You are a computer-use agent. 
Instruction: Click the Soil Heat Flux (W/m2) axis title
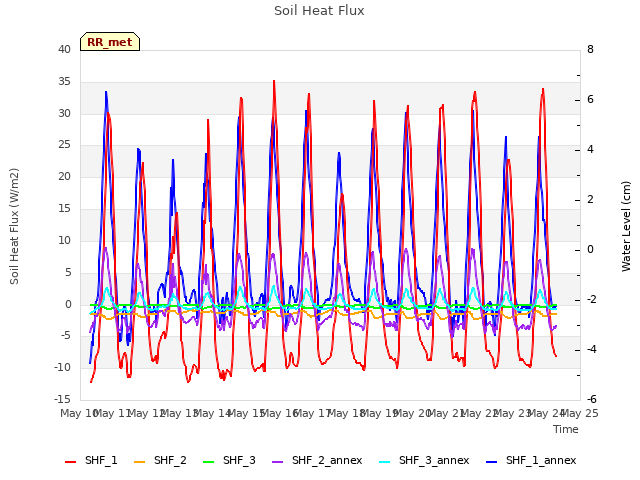coord(14,226)
